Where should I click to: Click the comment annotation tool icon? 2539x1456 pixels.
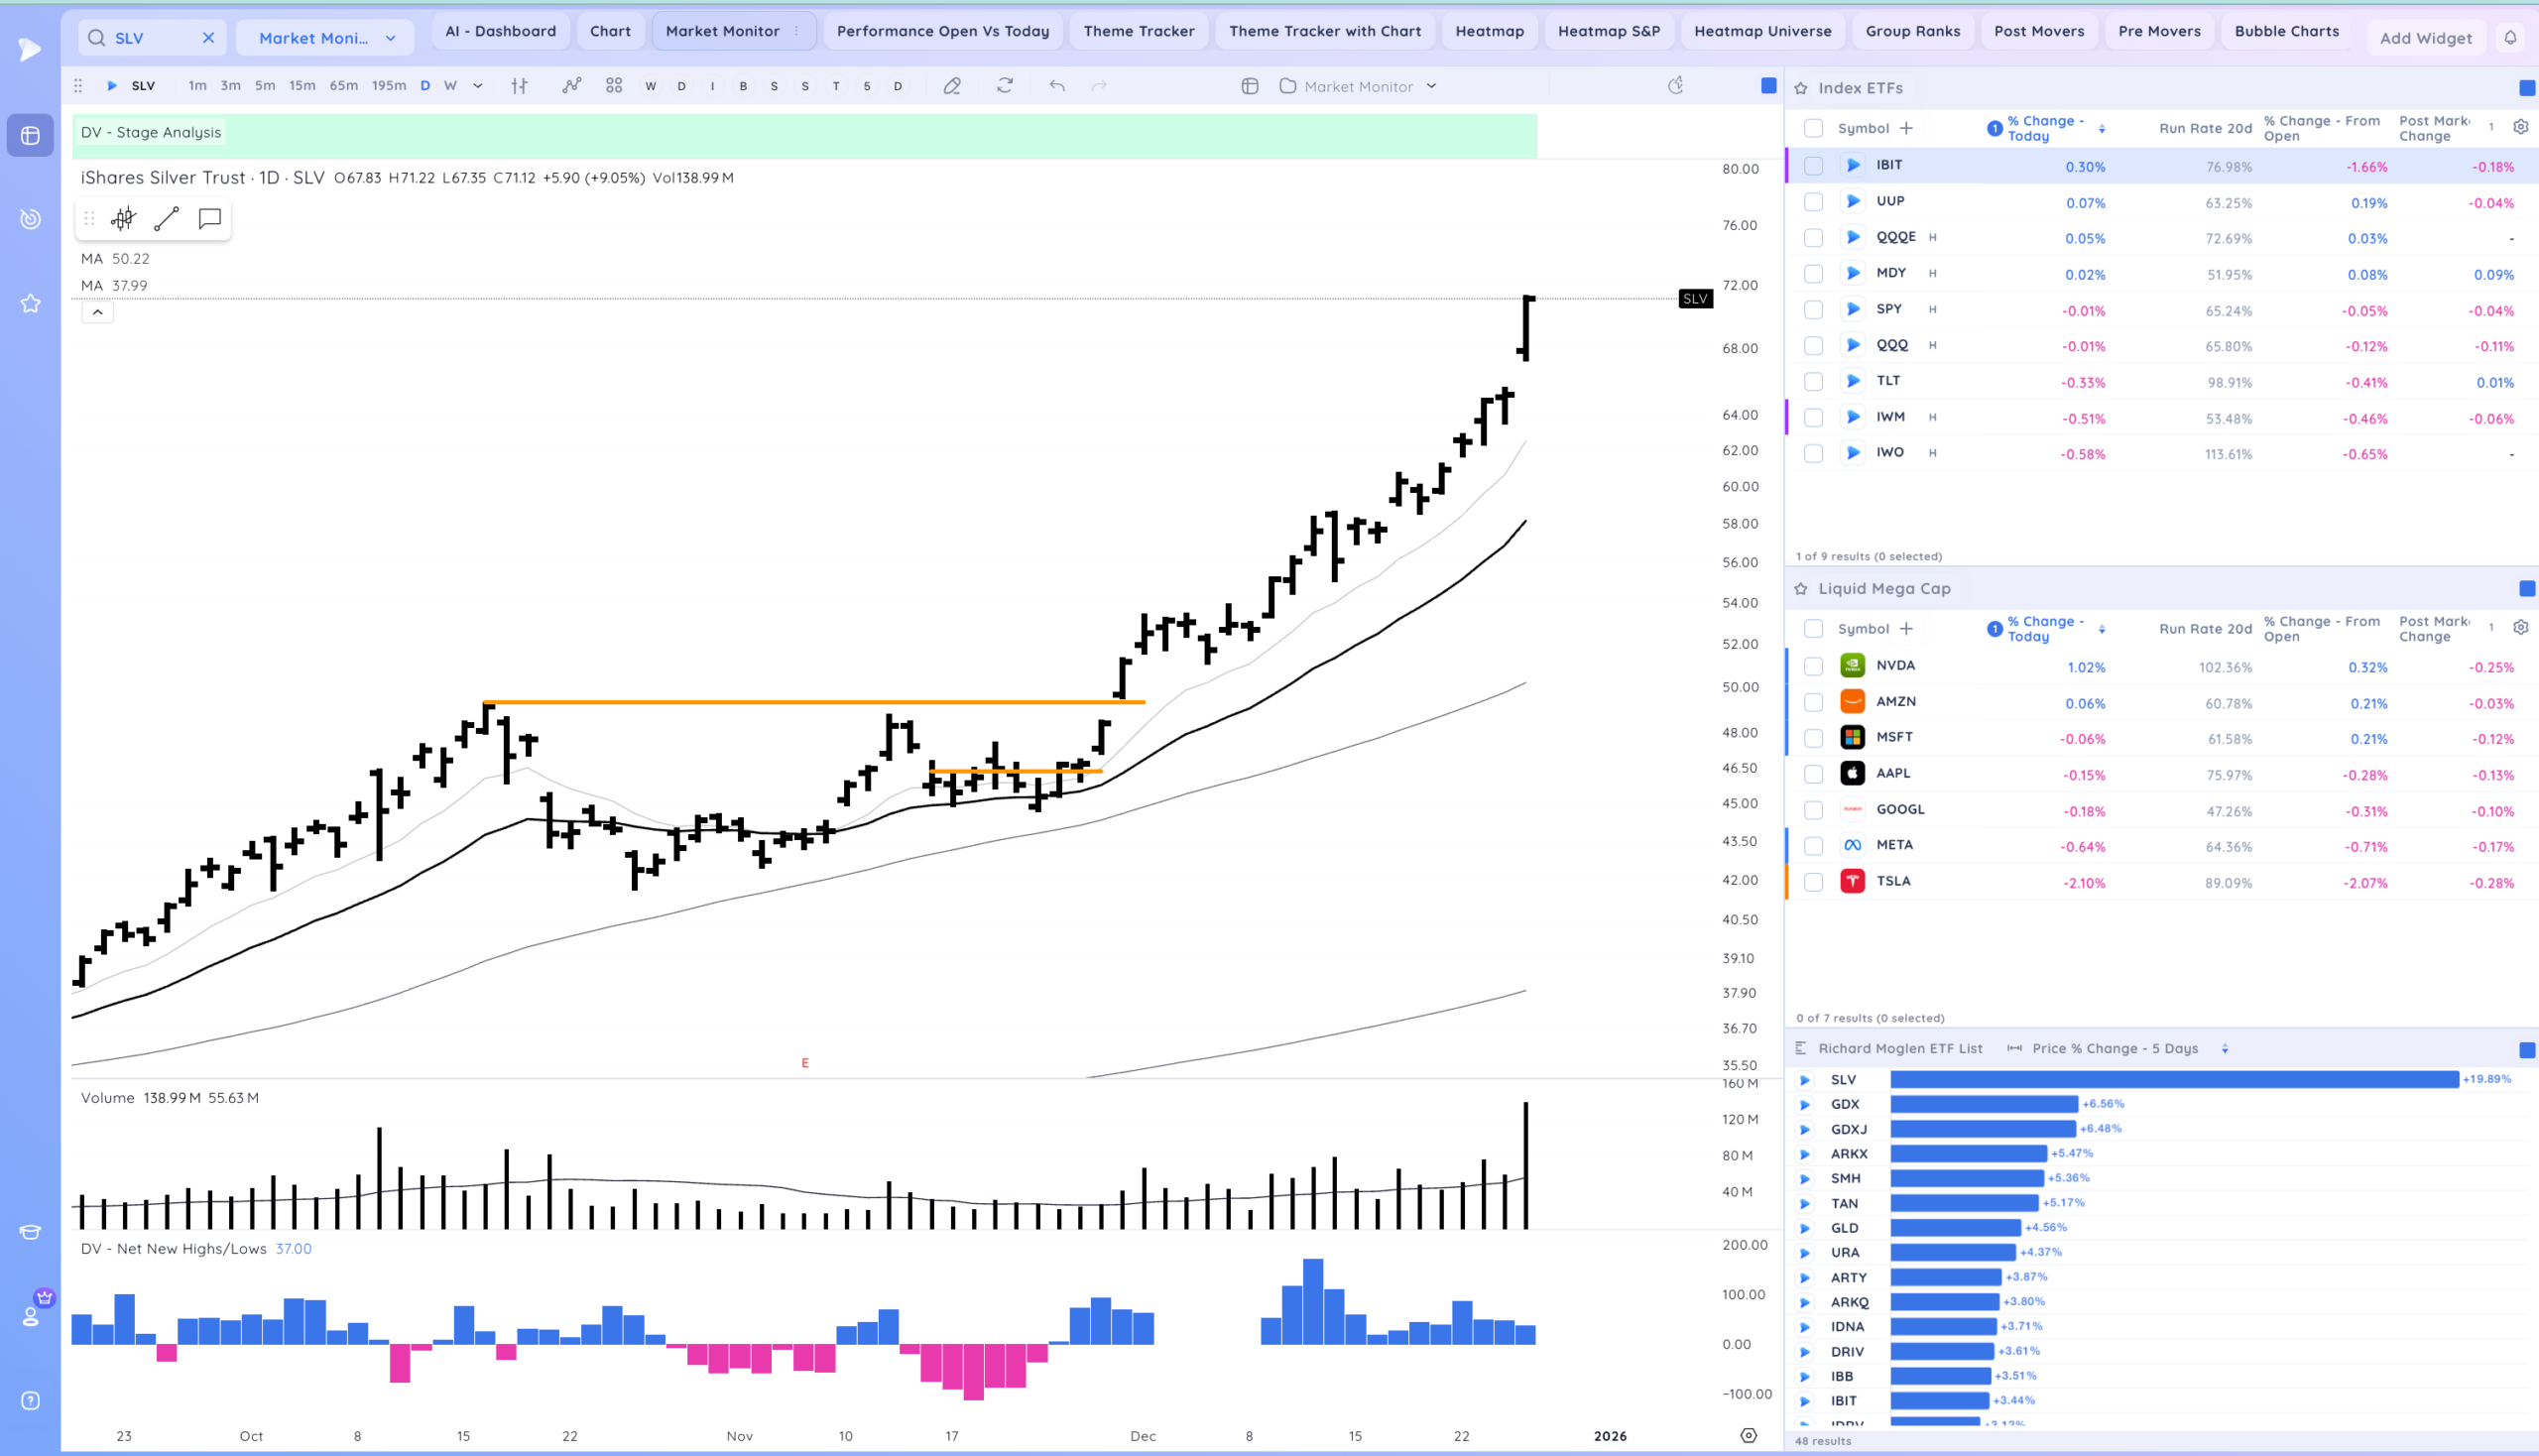(x=209, y=219)
